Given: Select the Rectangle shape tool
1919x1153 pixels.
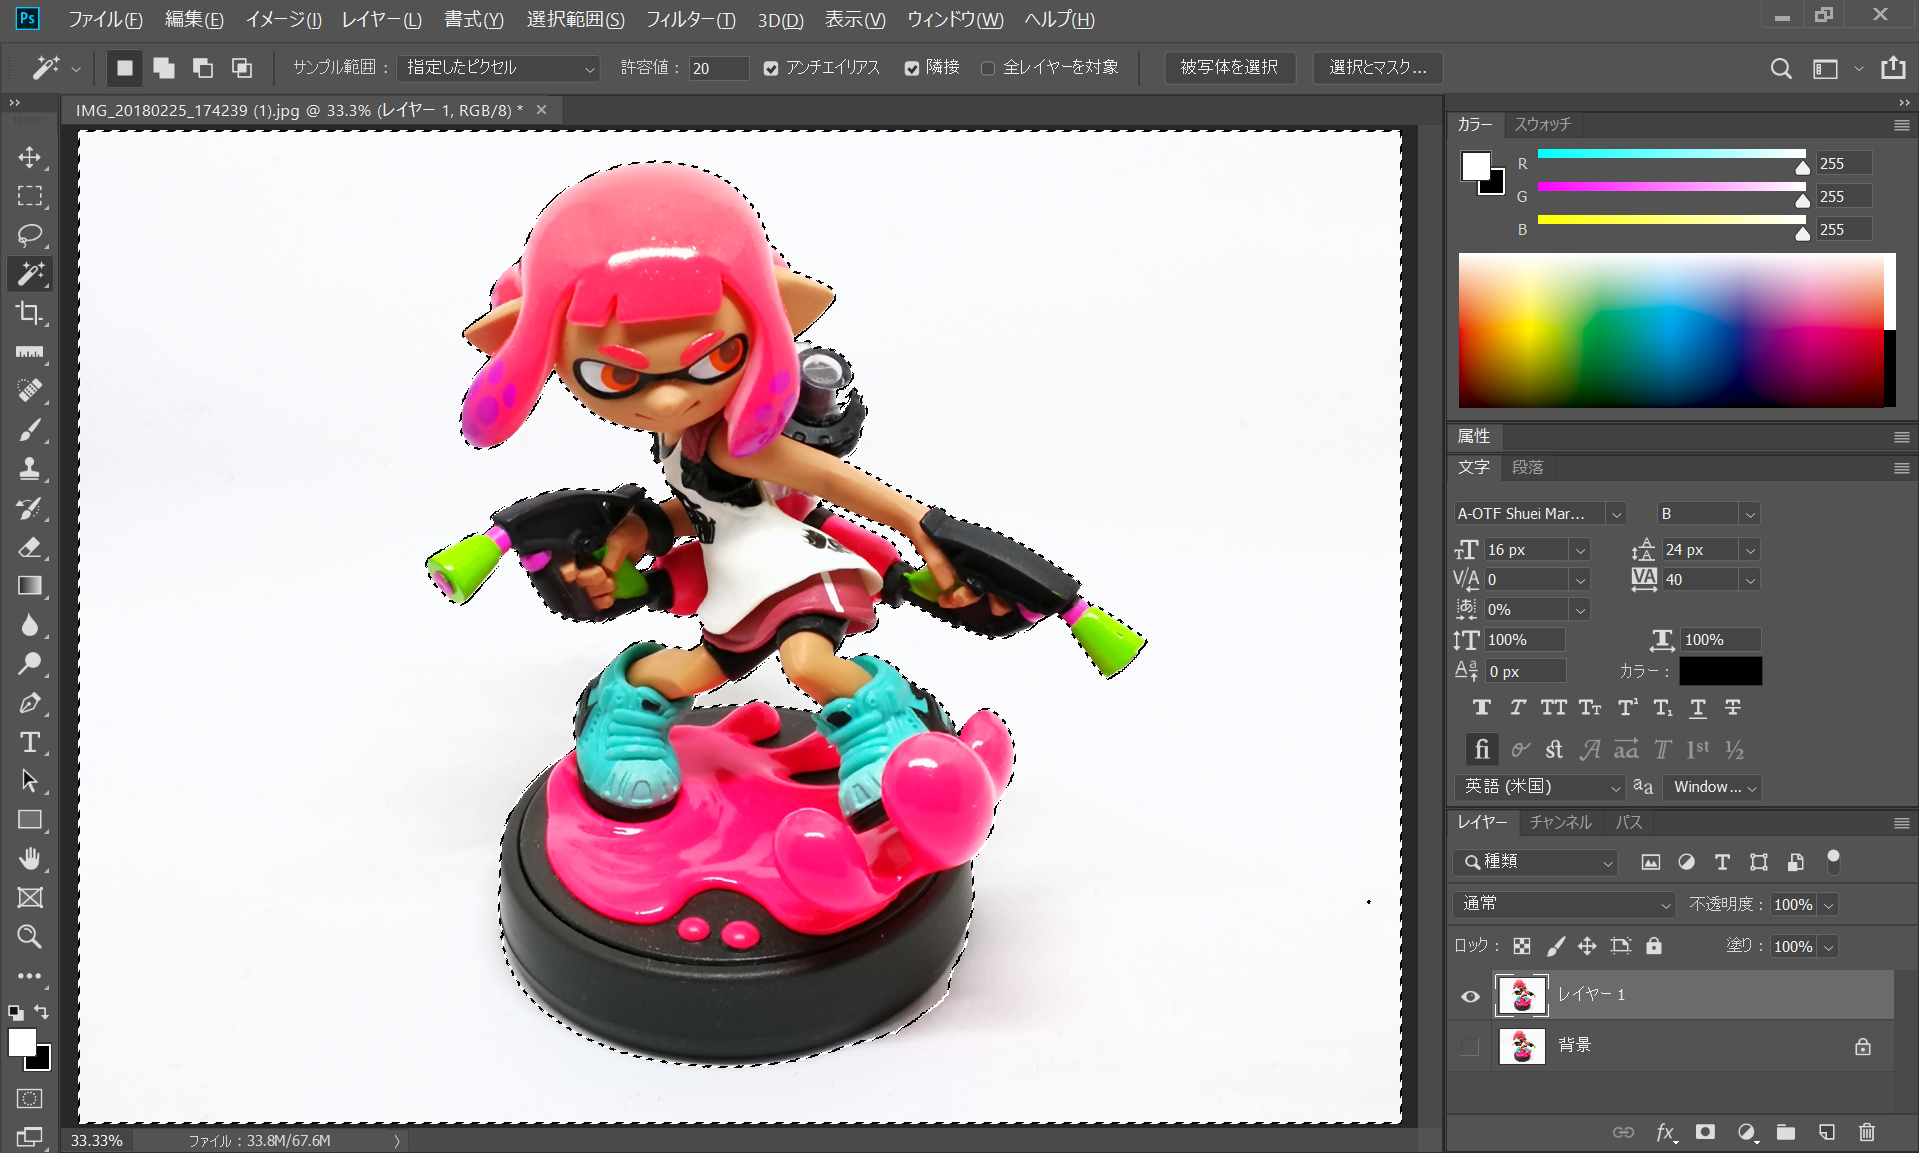Looking at the screenshot, I should (30, 820).
